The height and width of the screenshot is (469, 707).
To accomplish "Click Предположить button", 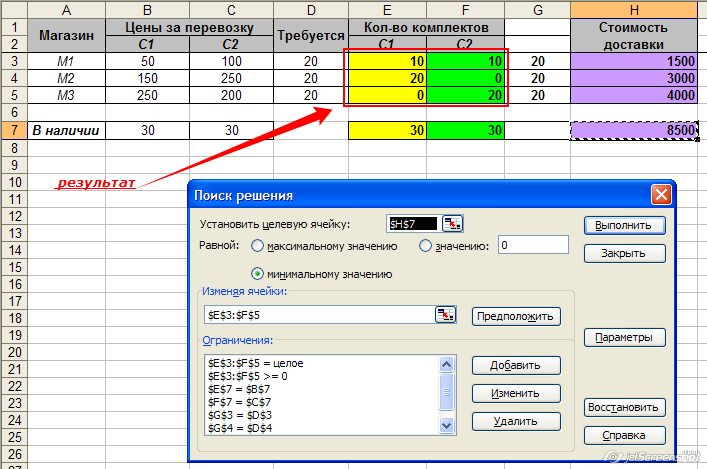I will click(x=516, y=317).
